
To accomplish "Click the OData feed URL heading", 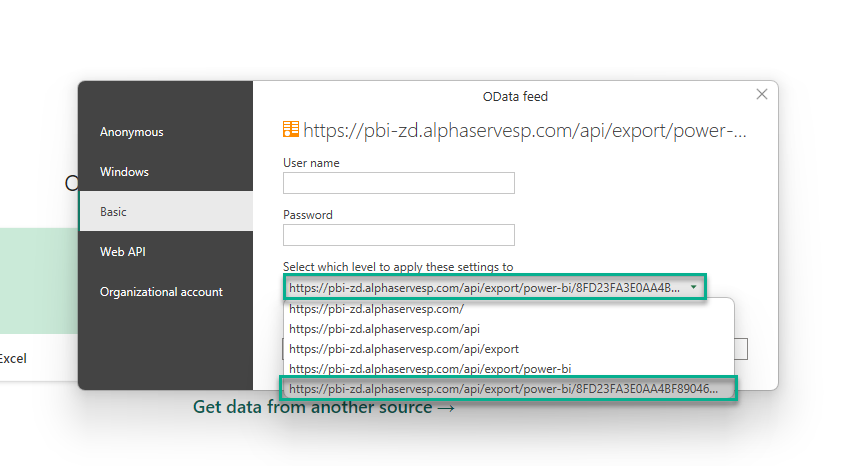I will click(524, 130).
